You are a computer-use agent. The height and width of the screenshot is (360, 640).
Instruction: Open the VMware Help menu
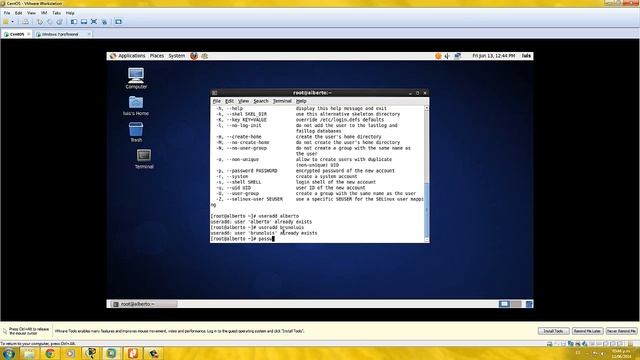(70, 13)
